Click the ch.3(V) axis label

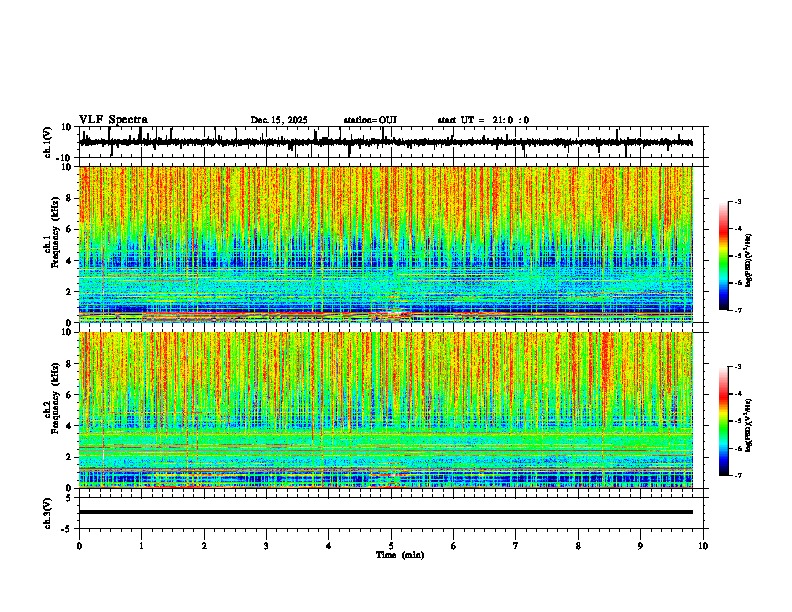48,513
